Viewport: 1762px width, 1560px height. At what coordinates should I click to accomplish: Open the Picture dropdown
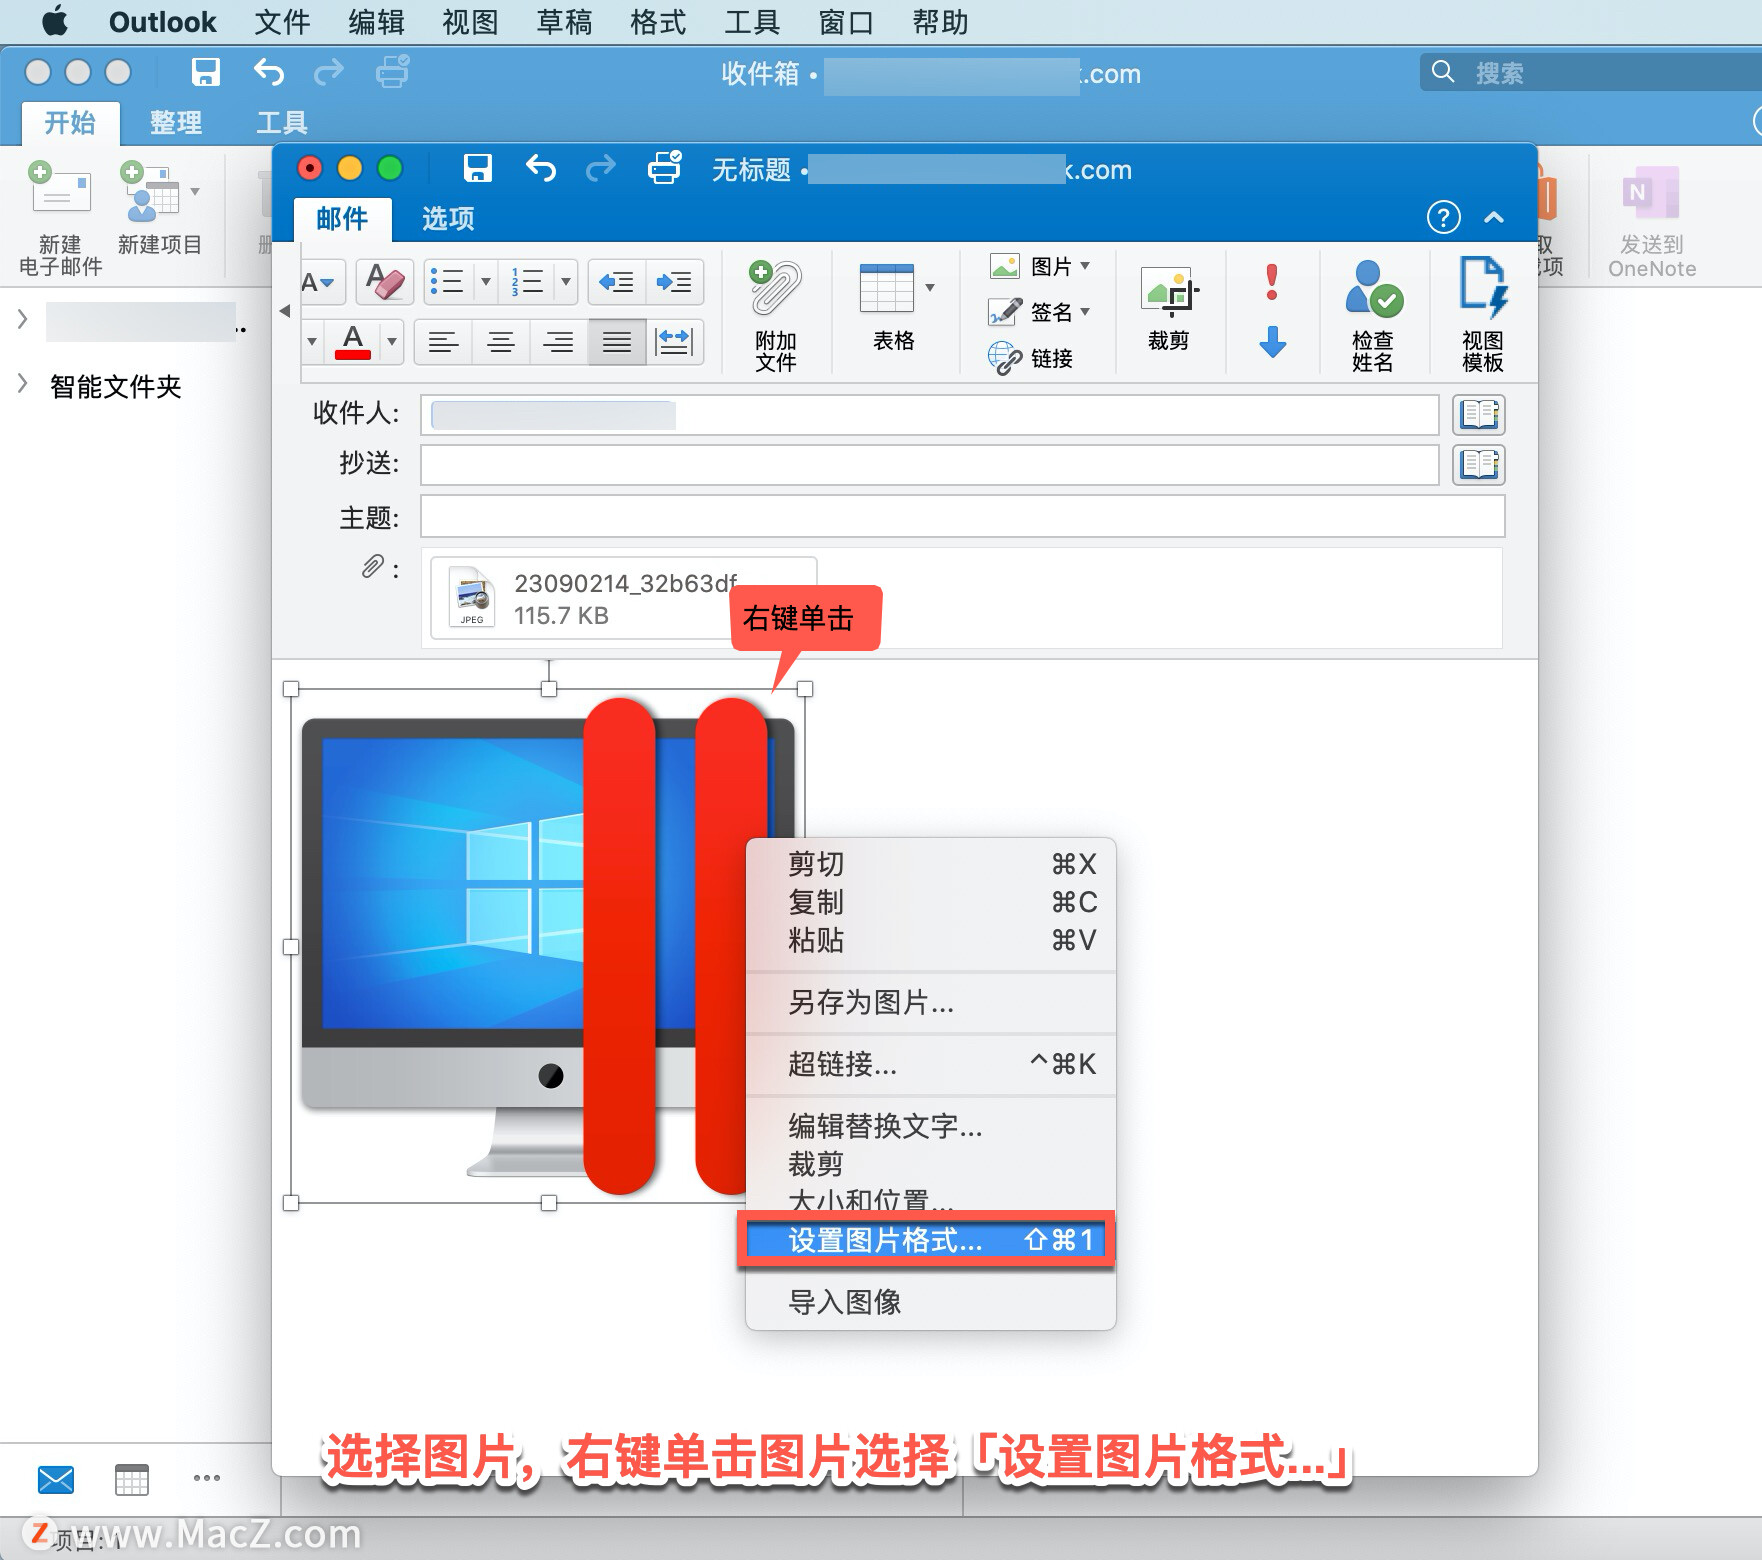pyautogui.click(x=1040, y=266)
